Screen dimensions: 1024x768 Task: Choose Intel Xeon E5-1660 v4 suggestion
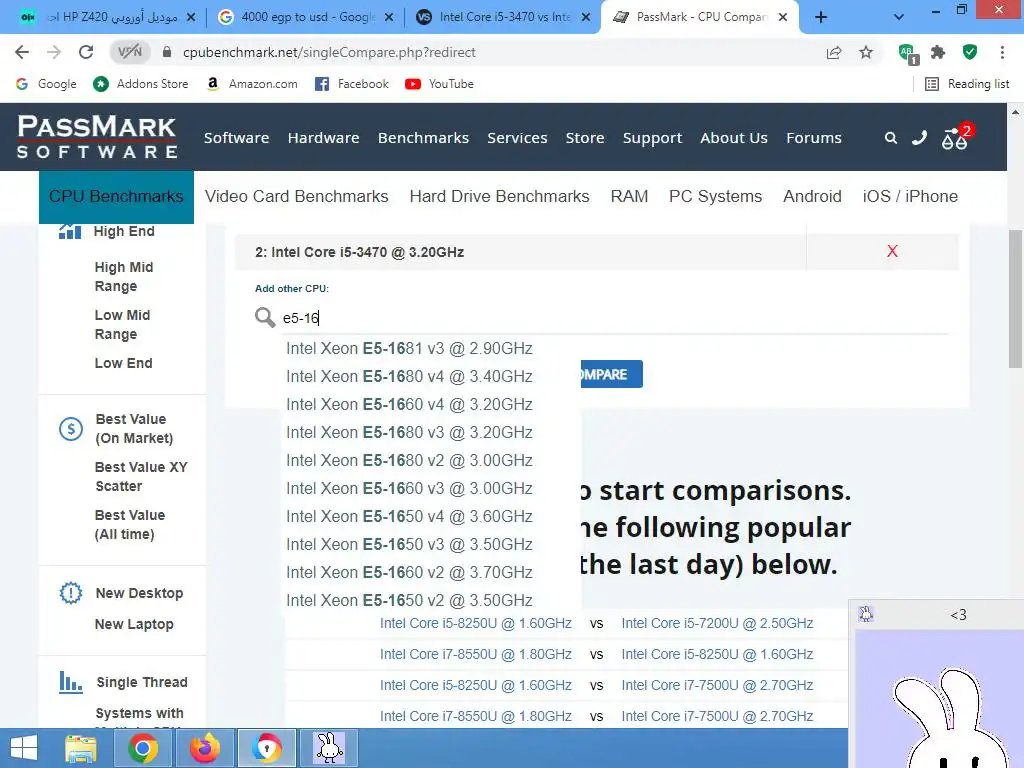click(409, 404)
